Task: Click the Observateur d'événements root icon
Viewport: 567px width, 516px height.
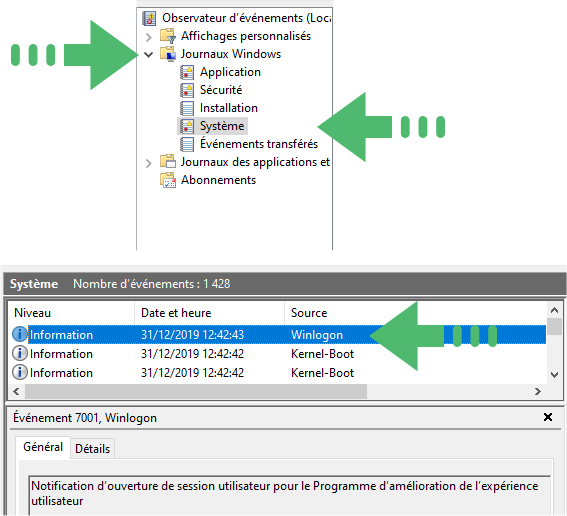Action: (x=149, y=18)
